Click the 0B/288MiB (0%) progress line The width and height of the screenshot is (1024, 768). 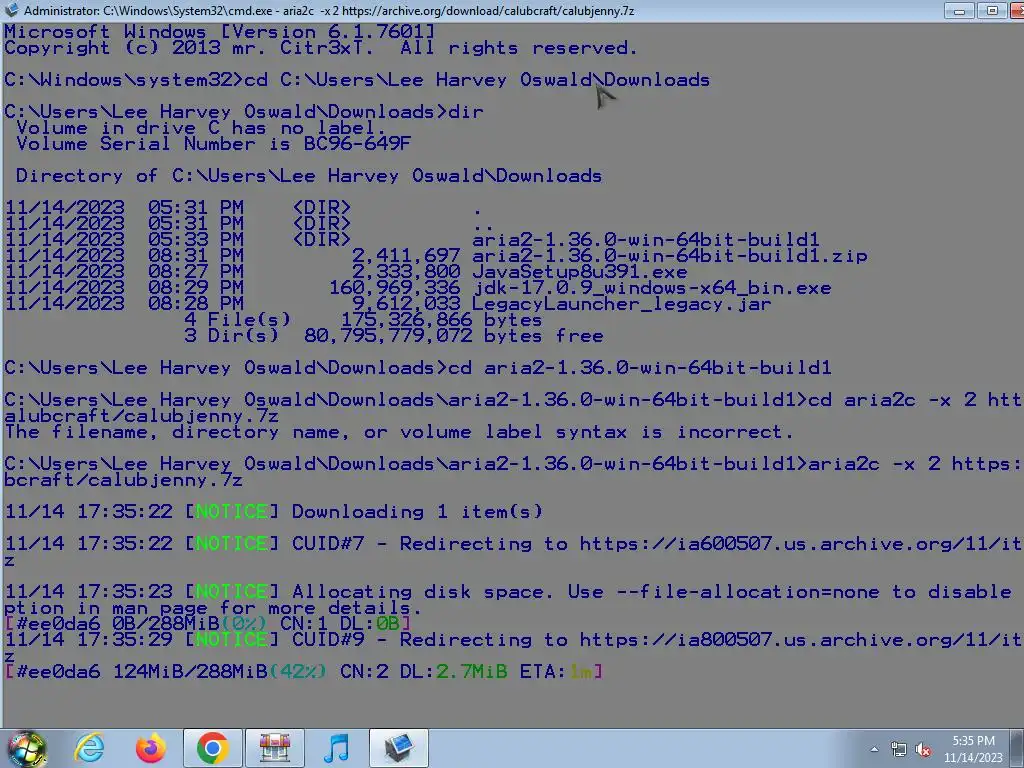pos(208,624)
